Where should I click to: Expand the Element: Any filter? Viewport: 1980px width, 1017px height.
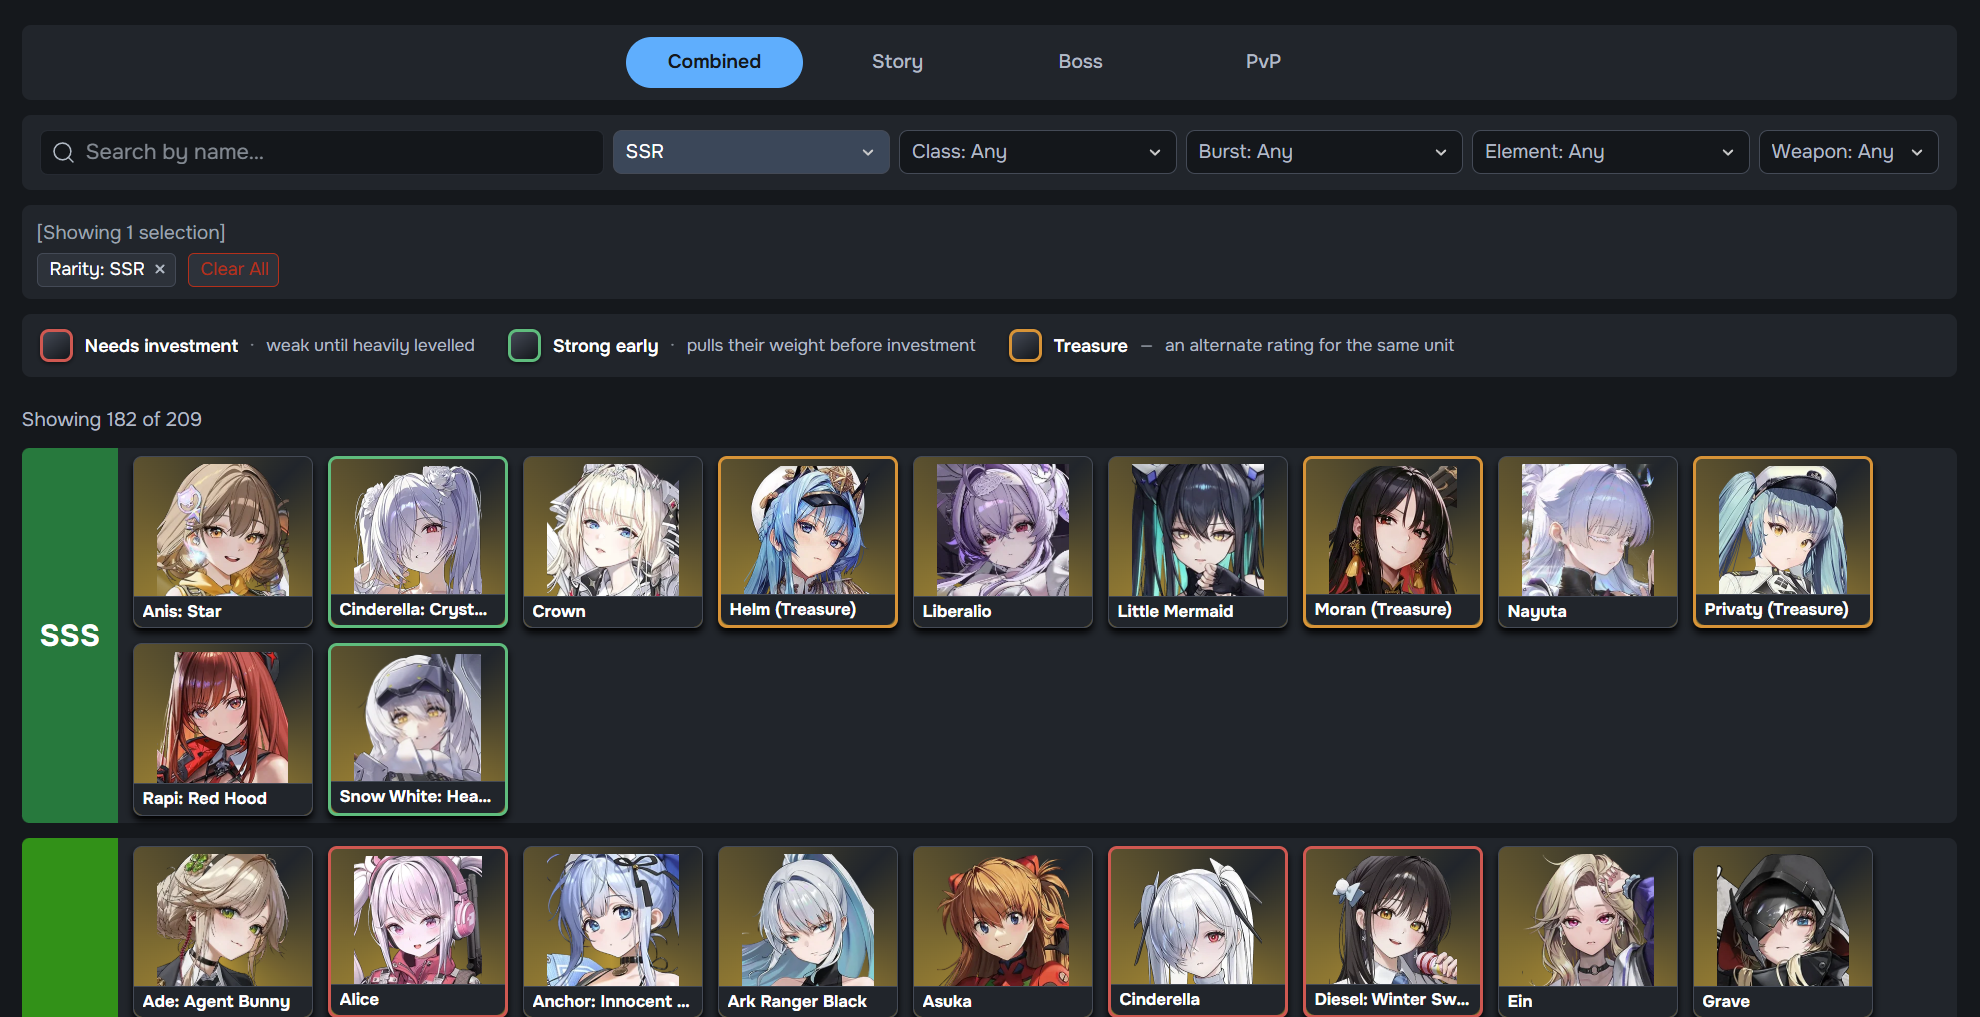tap(1610, 152)
